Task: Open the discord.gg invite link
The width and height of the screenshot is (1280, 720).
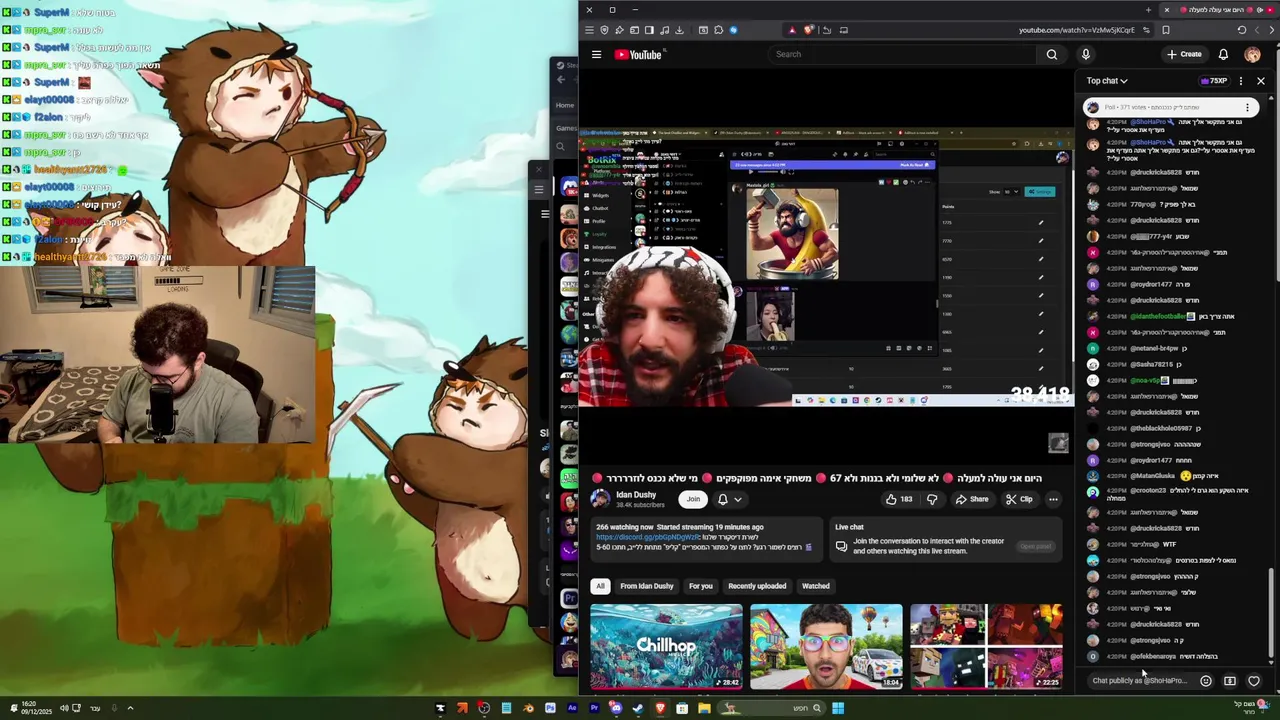Action: (x=648, y=537)
